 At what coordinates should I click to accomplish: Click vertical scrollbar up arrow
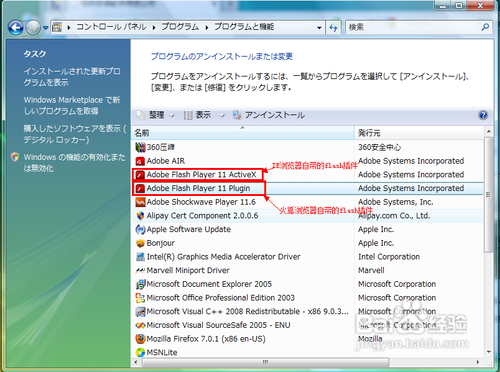click(489, 131)
